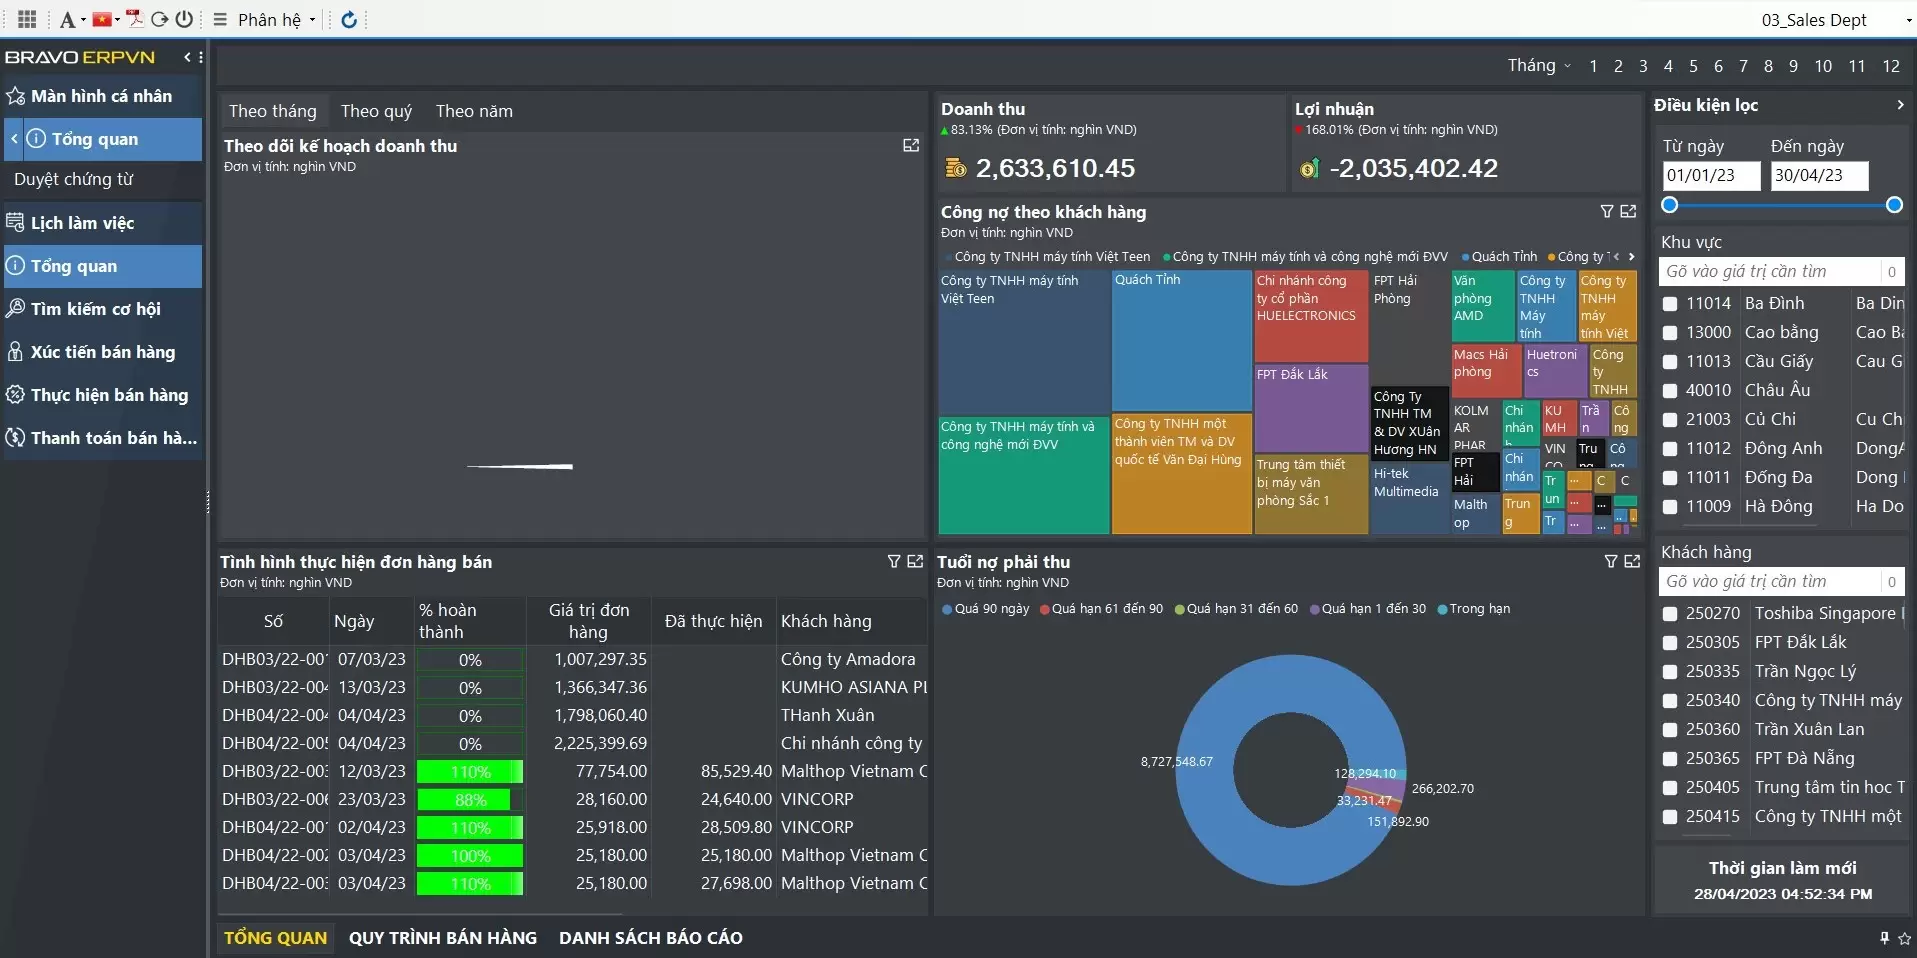The image size is (1917, 958).
Task: Open the apps grid icon
Action: pyautogui.click(x=27, y=19)
